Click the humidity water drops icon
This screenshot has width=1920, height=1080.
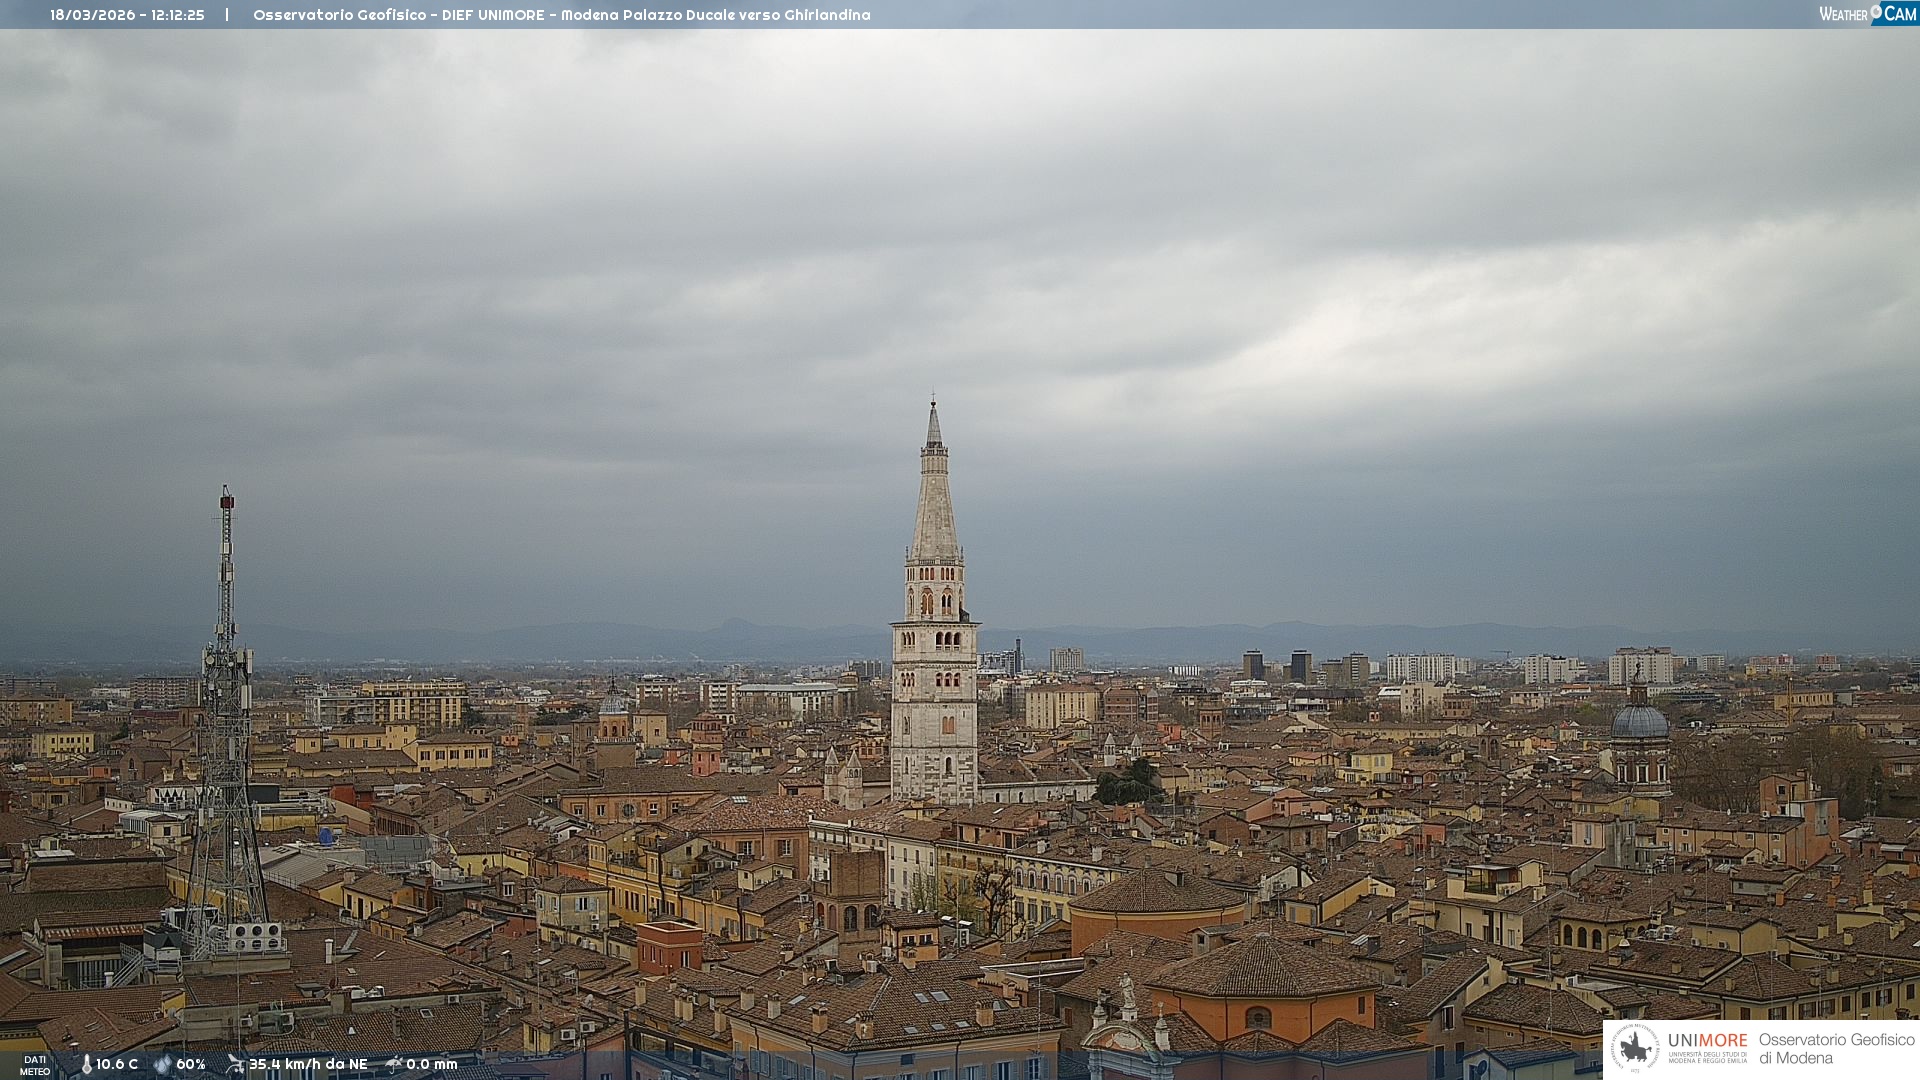pyautogui.click(x=163, y=1065)
